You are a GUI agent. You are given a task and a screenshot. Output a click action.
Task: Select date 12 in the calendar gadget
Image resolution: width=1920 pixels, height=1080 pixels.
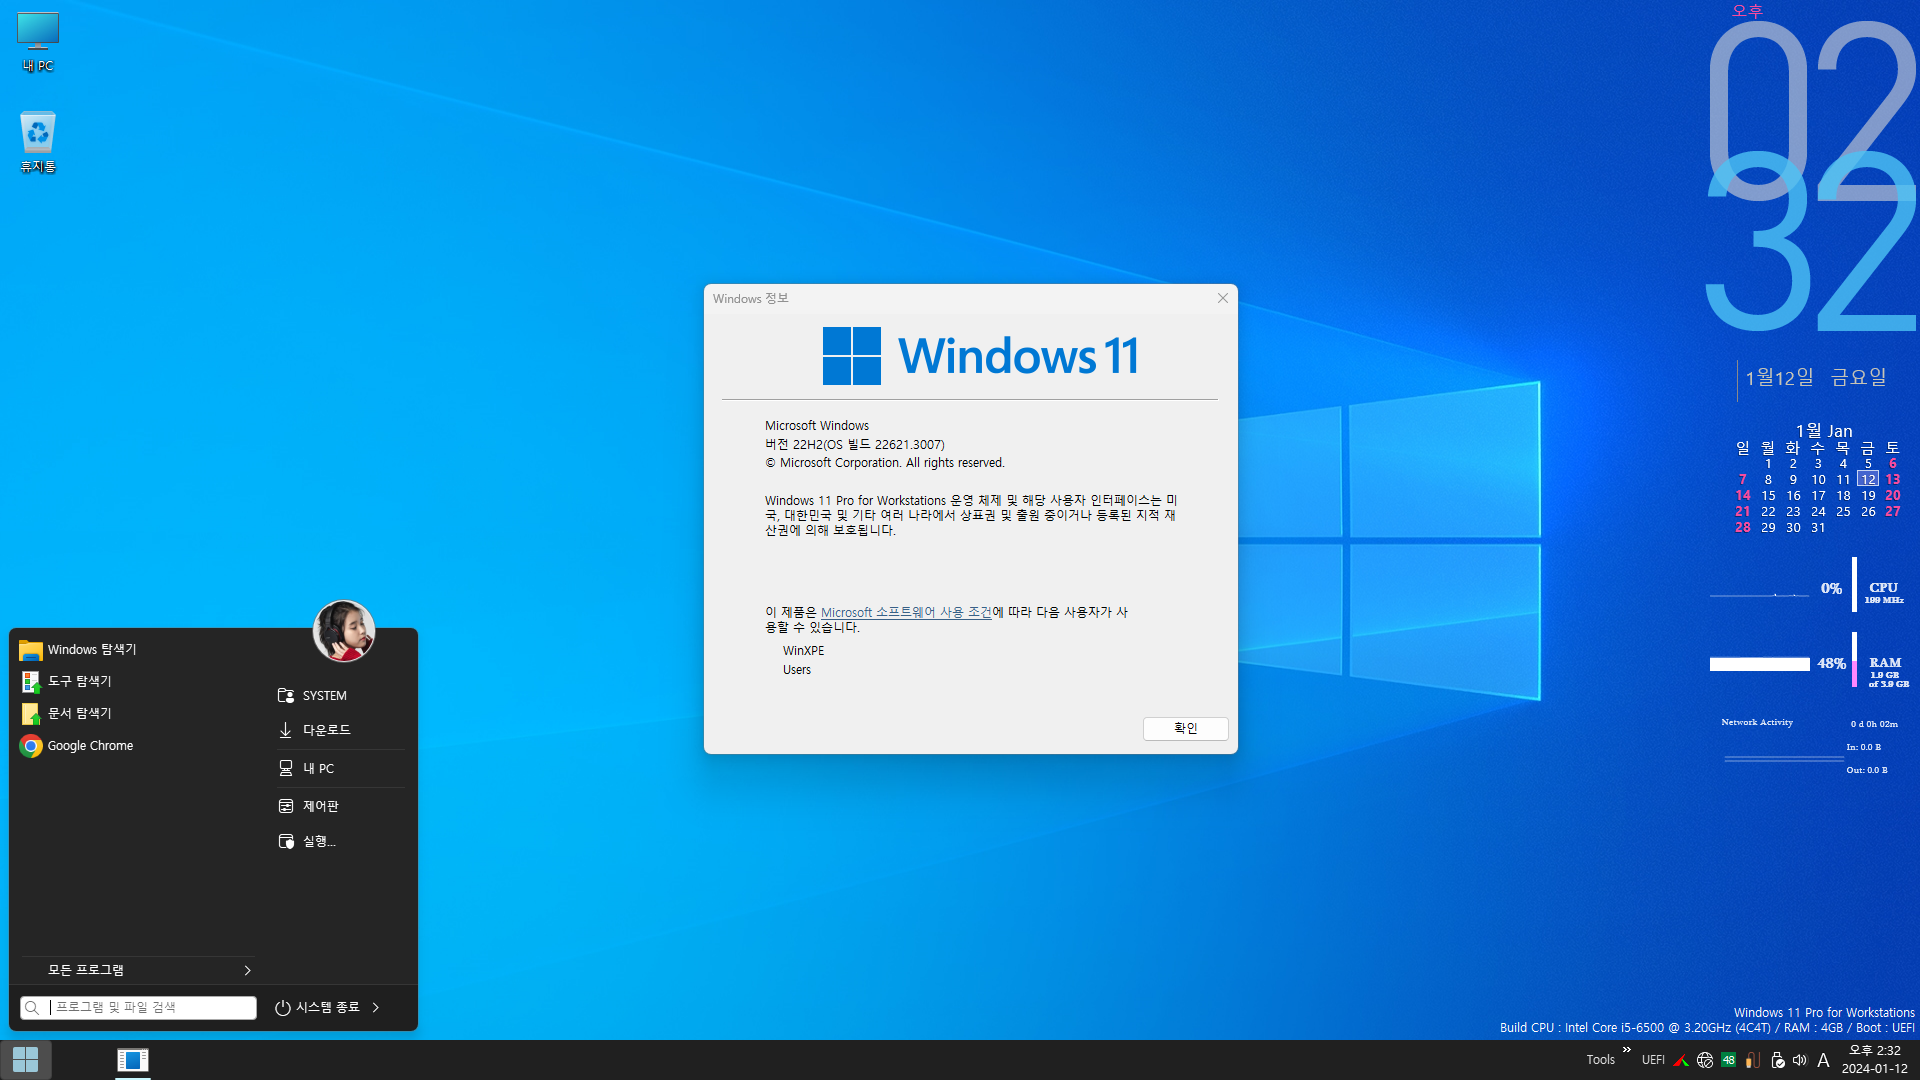1868,480
